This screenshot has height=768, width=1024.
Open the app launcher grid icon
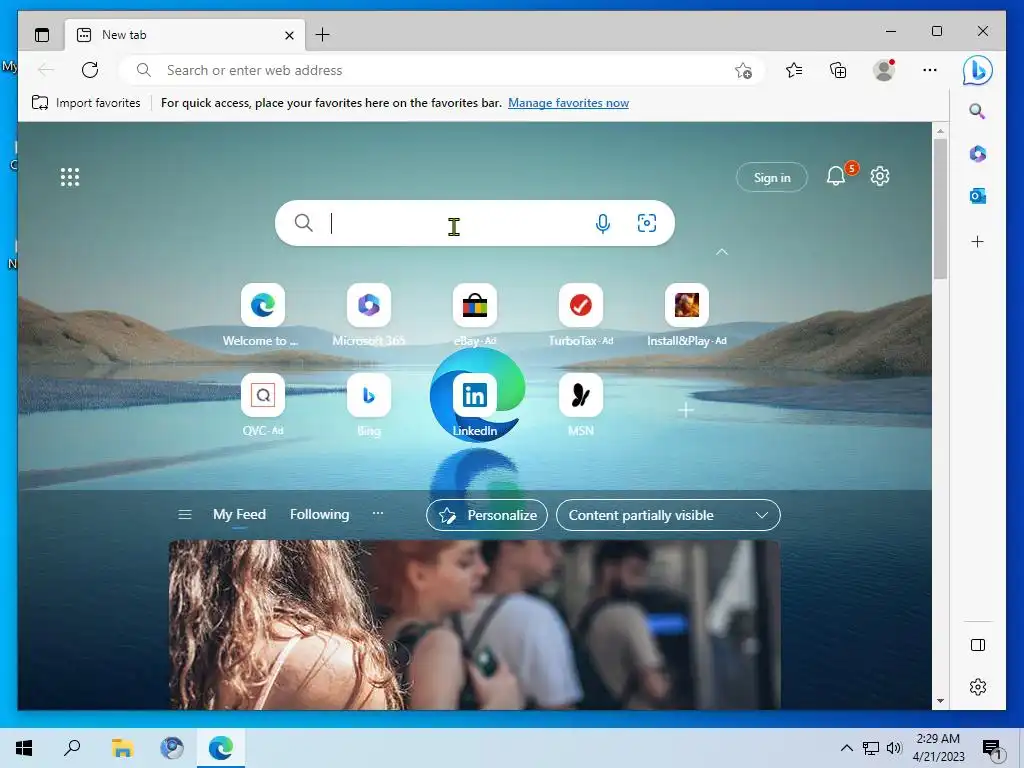tap(70, 177)
